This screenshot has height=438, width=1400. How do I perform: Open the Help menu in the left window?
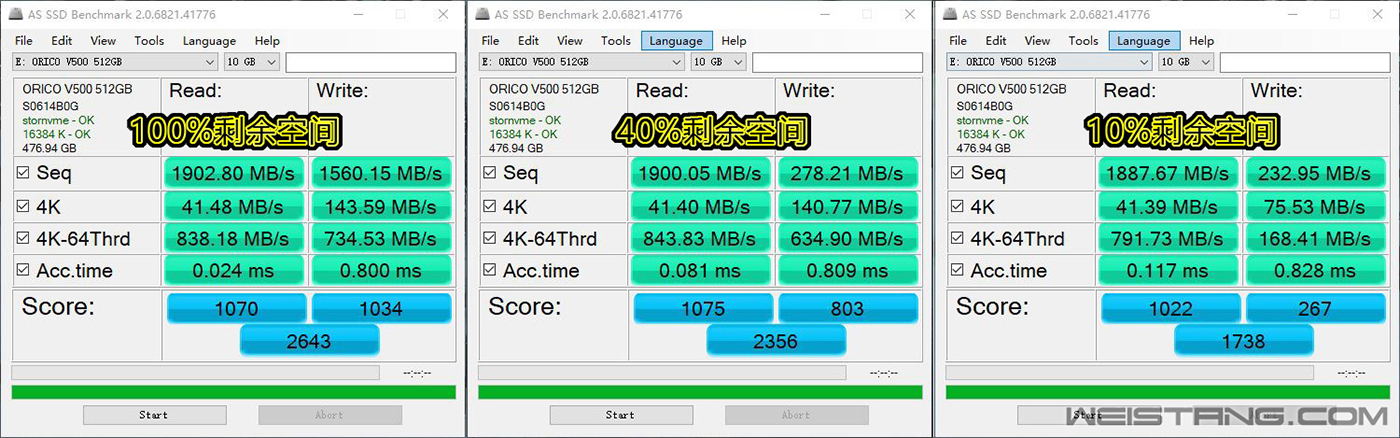267,41
